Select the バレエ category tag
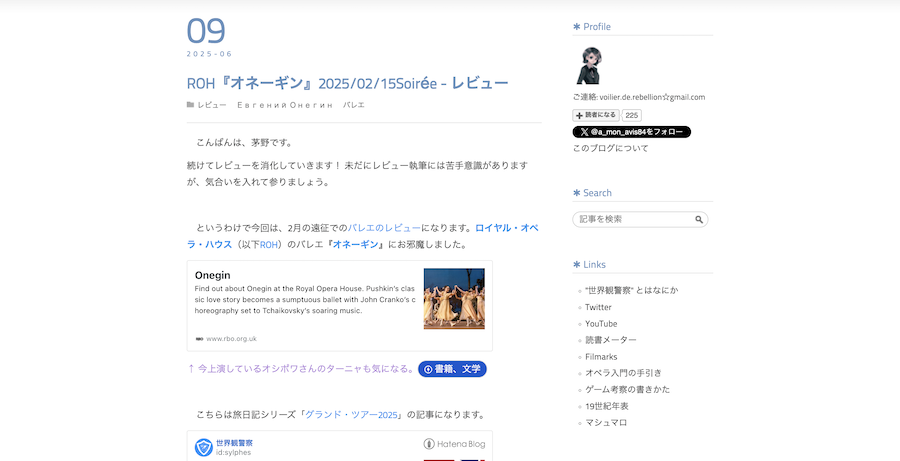 (354, 105)
